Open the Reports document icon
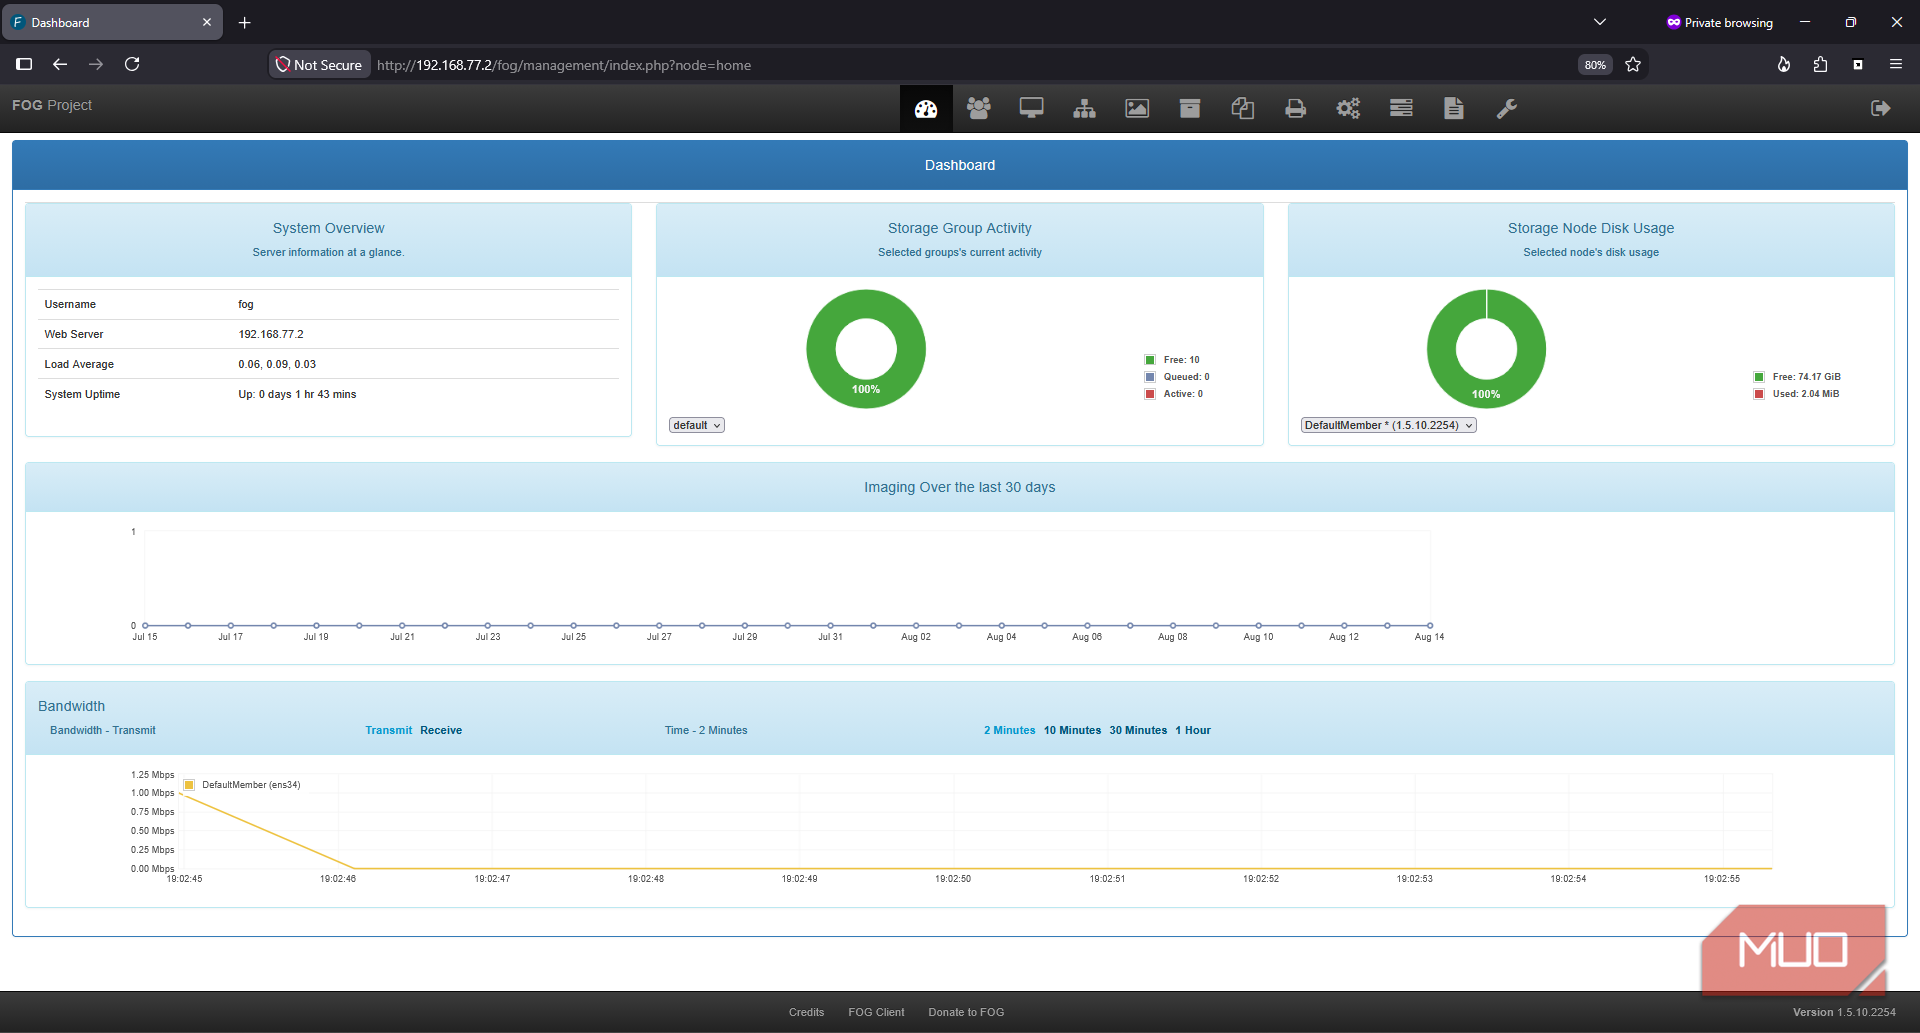This screenshot has height=1033, width=1920. pyautogui.click(x=1454, y=108)
